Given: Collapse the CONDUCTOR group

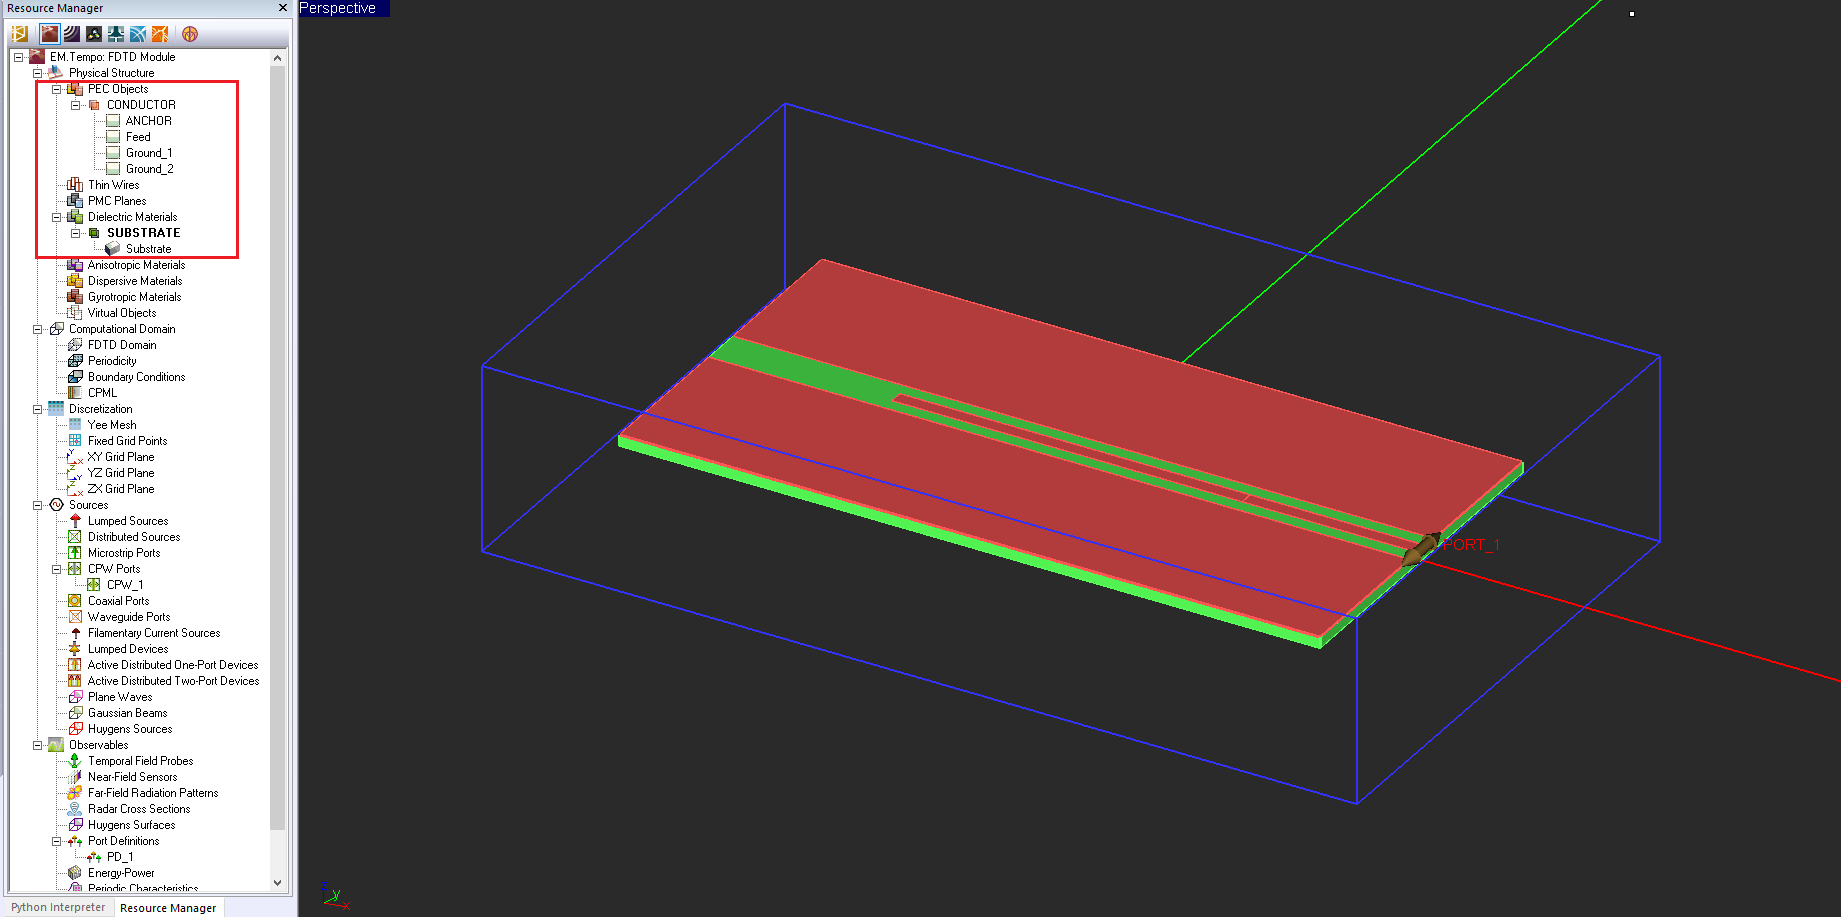Looking at the screenshot, I should 76,105.
